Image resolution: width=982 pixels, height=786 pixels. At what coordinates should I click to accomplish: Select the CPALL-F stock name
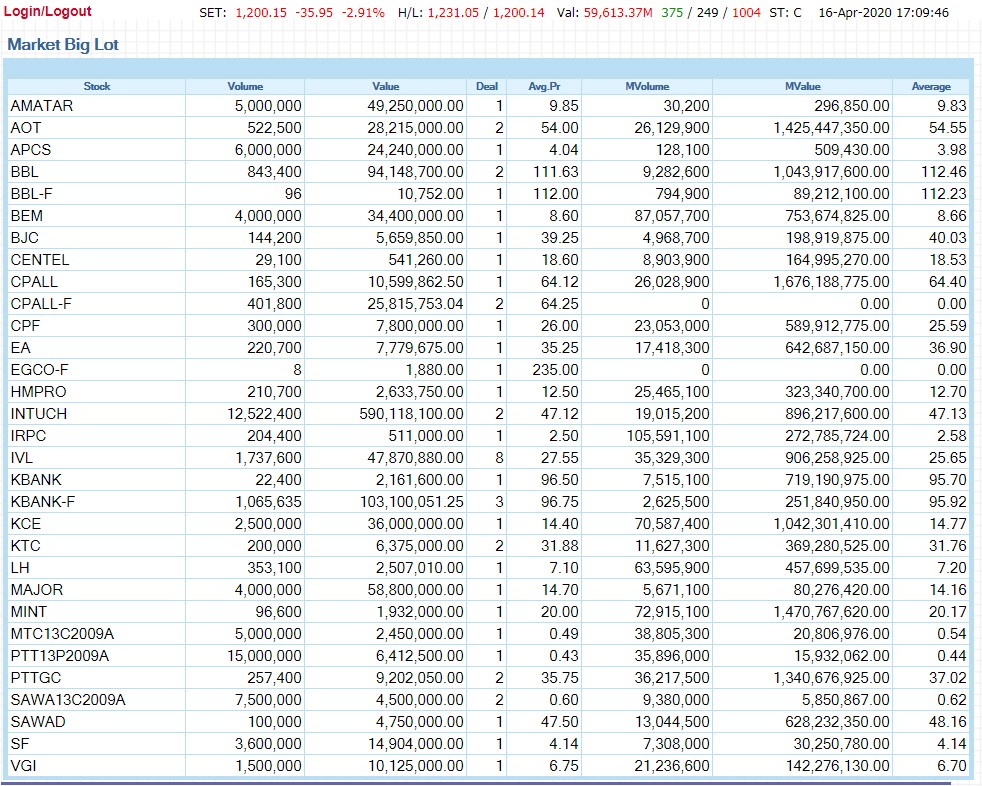[x=41, y=304]
